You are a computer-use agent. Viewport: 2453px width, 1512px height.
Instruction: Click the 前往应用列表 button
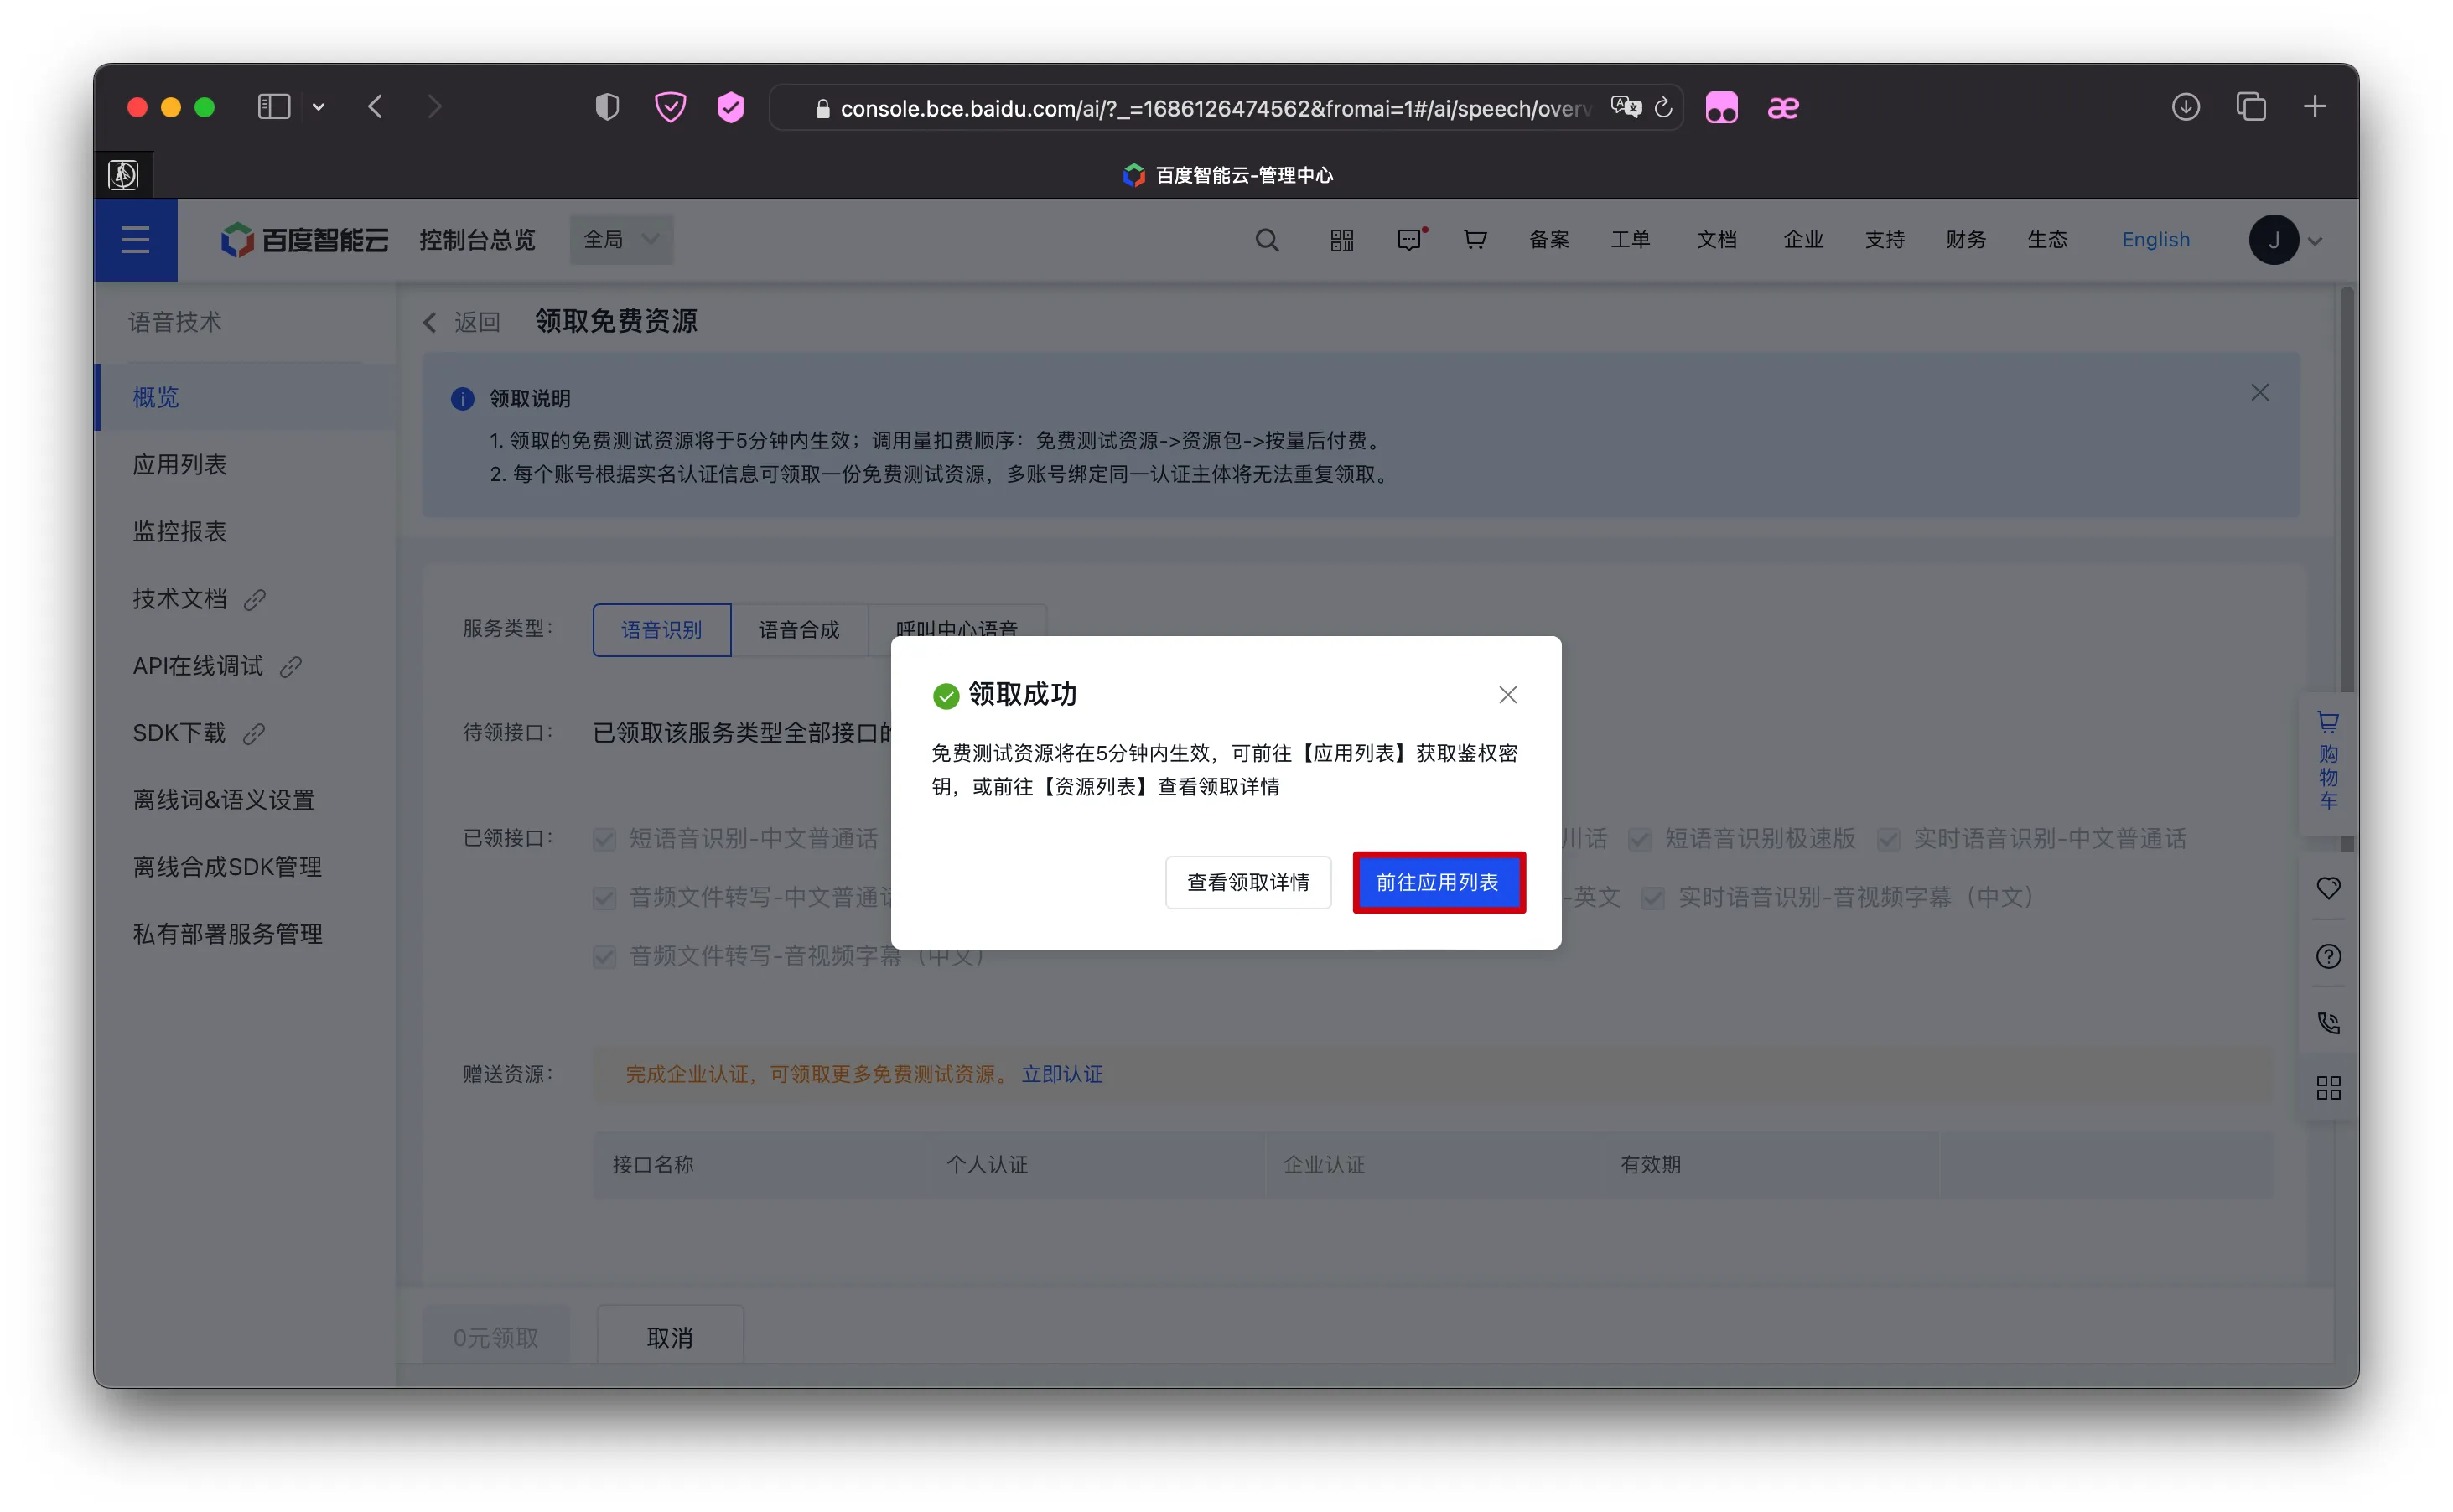coord(1438,882)
